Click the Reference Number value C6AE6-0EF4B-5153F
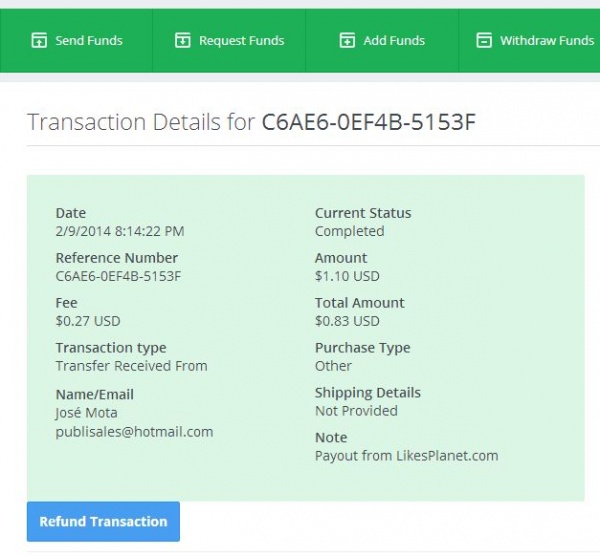 (x=118, y=276)
